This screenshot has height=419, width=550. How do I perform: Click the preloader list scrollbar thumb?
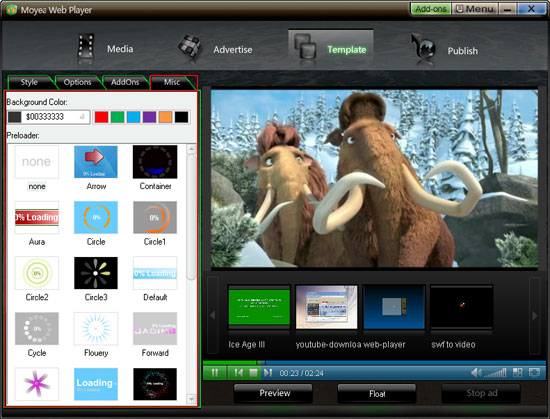[192, 217]
